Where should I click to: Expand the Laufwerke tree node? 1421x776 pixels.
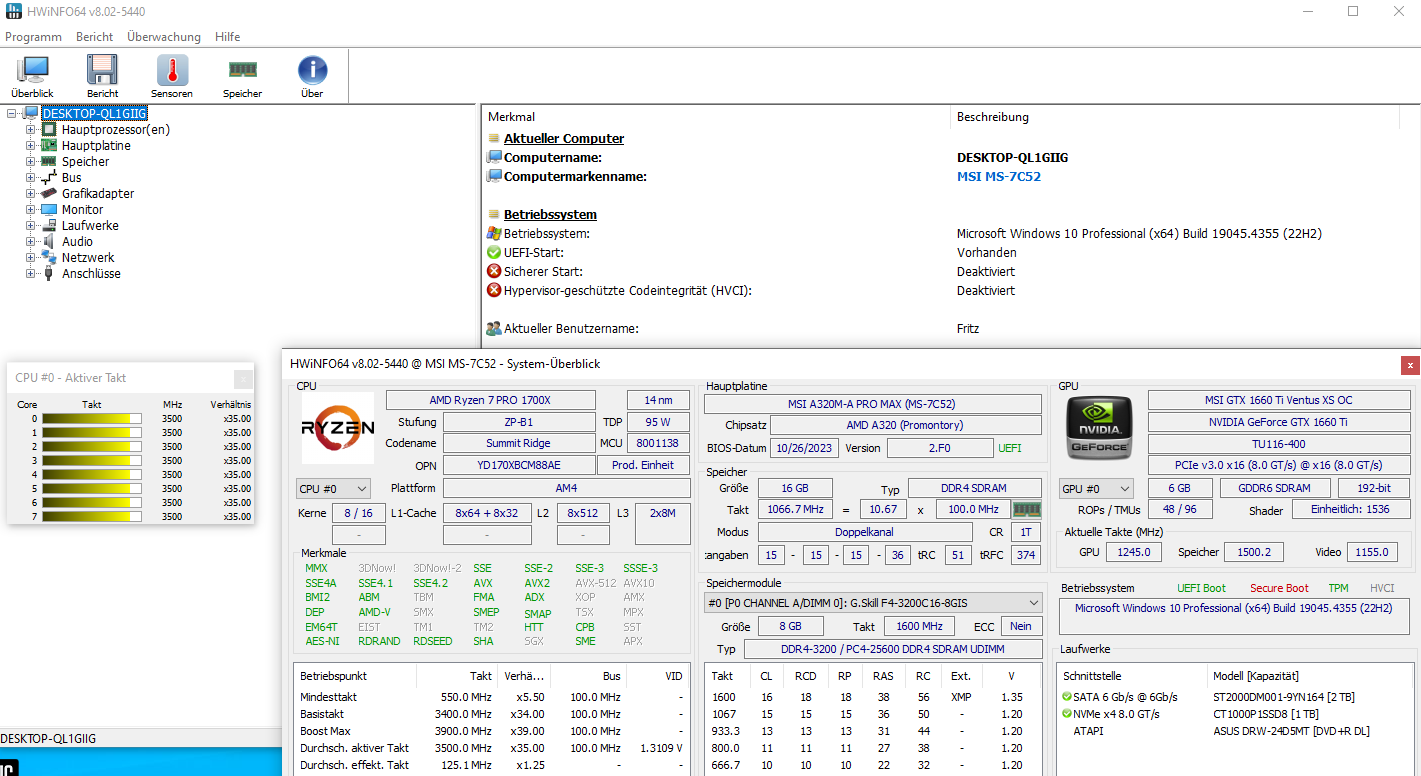pos(30,225)
